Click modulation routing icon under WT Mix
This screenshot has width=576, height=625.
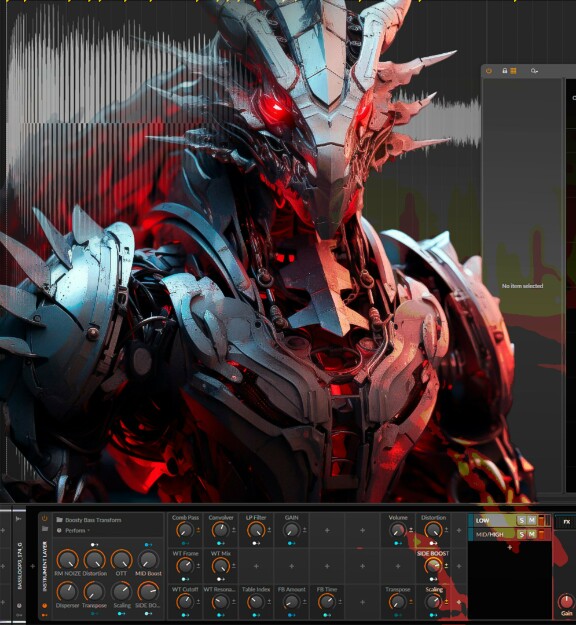point(220,579)
